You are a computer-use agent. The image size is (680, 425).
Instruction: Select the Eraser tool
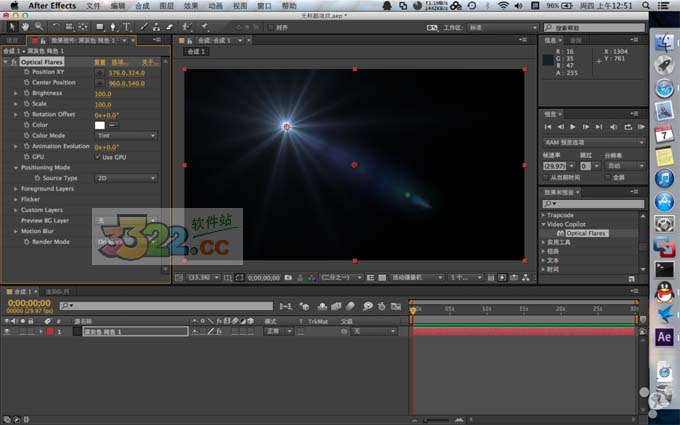coord(169,27)
